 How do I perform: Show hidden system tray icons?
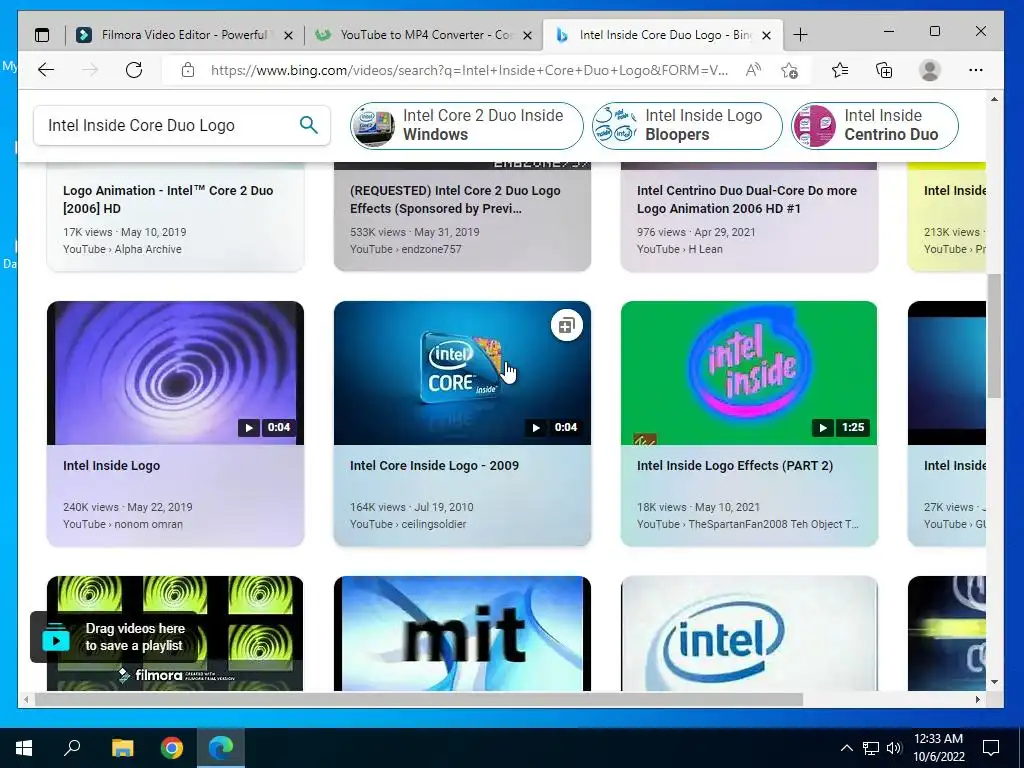click(x=846, y=748)
